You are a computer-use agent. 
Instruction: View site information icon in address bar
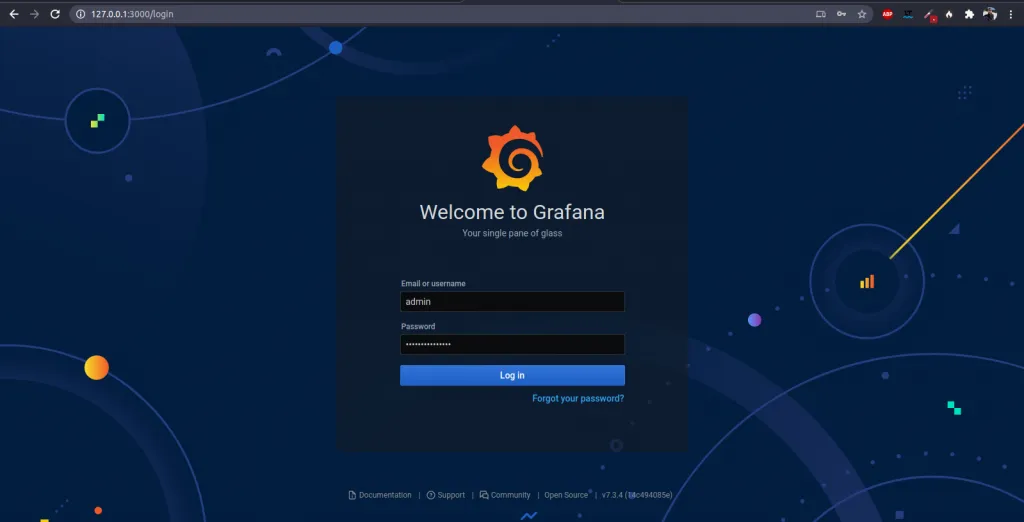point(80,14)
